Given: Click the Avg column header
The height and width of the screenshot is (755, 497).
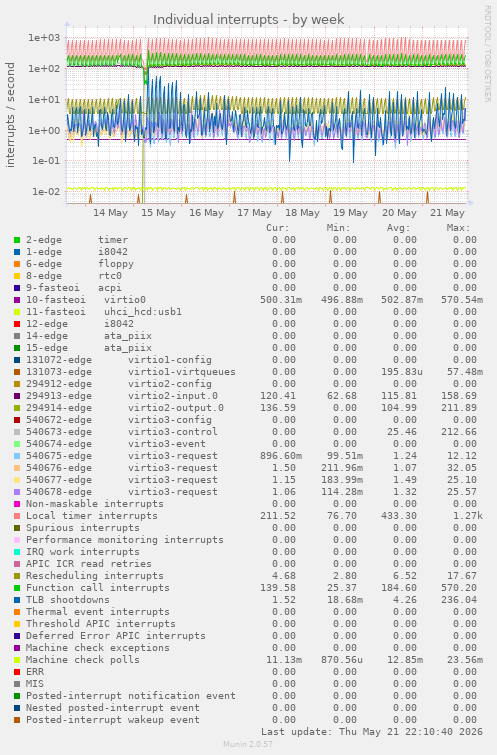Looking at the screenshot, I should pyautogui.click(x=398, y=228).
